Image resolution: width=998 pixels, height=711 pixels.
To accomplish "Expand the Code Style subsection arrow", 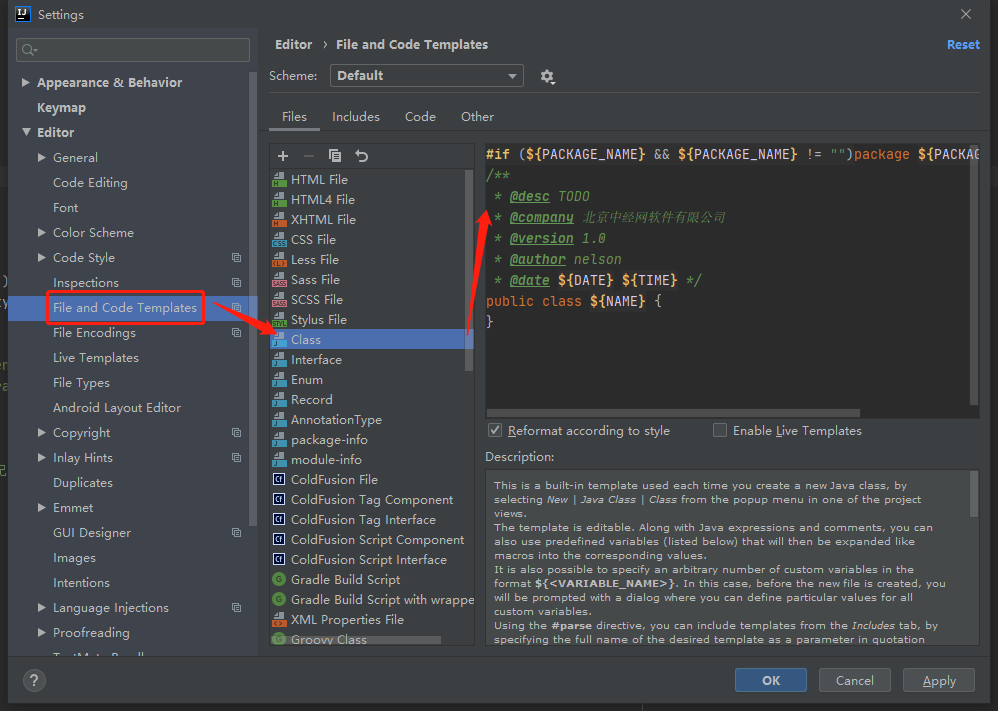I will [41, 258].
